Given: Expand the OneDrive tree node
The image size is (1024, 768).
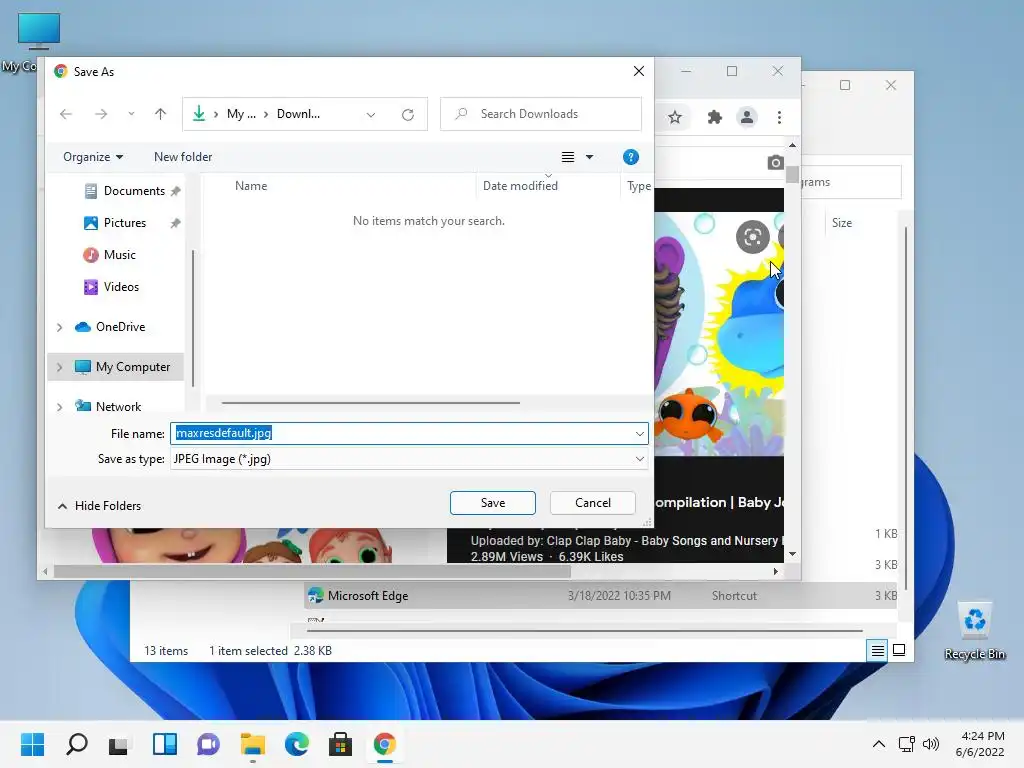Looking at the screenshot, I should pyautogui.click(x=59, y=327).
